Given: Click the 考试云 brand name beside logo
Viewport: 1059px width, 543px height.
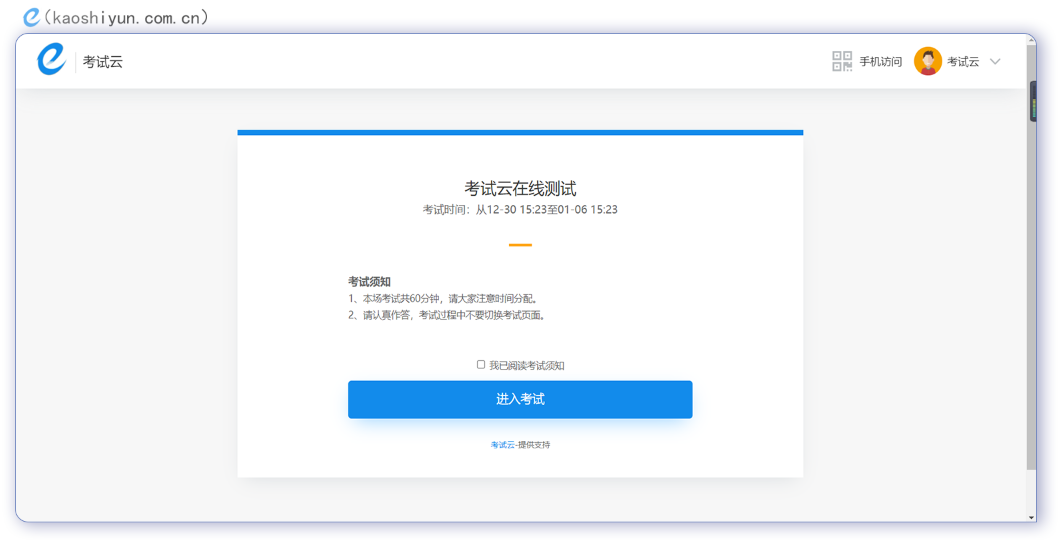Looking at the screenshot, I should [103, 62].
